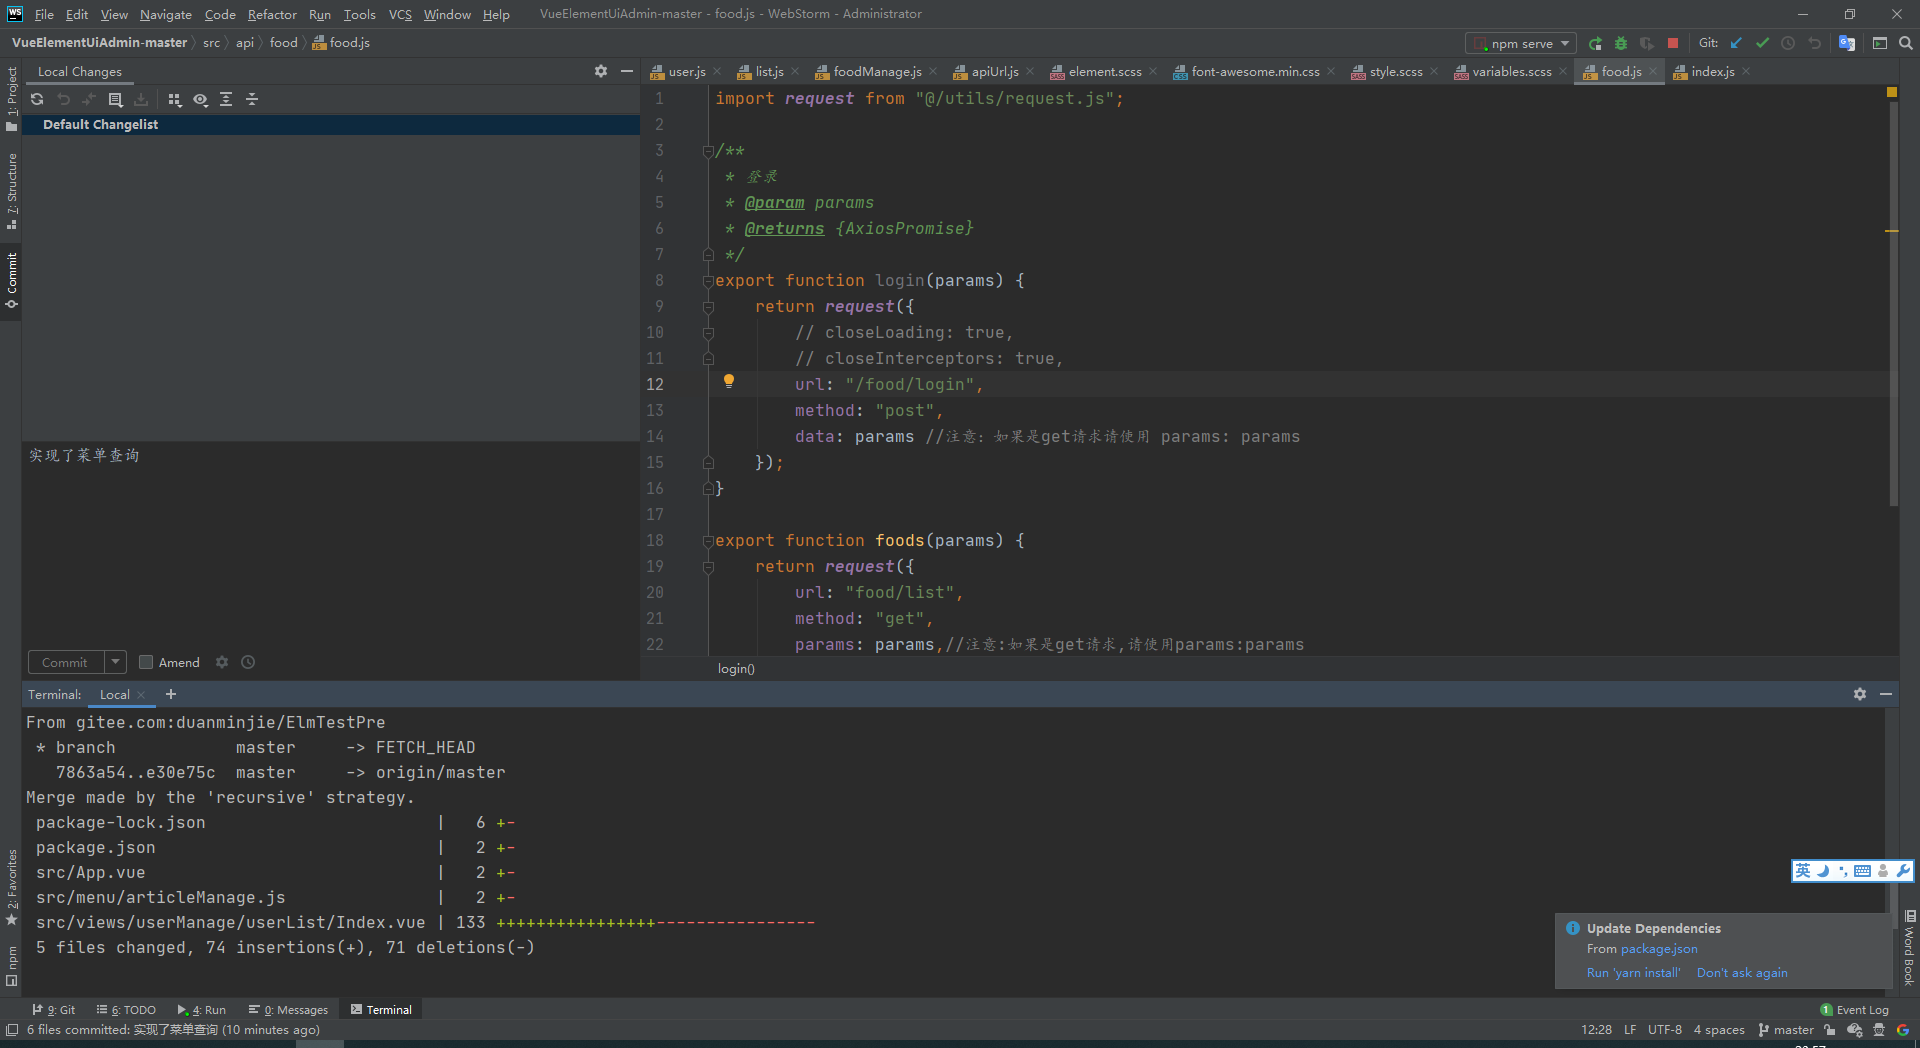Open the Commit button dropdown arrow
Screen dimensions: 1920x1048
[115, 662]
